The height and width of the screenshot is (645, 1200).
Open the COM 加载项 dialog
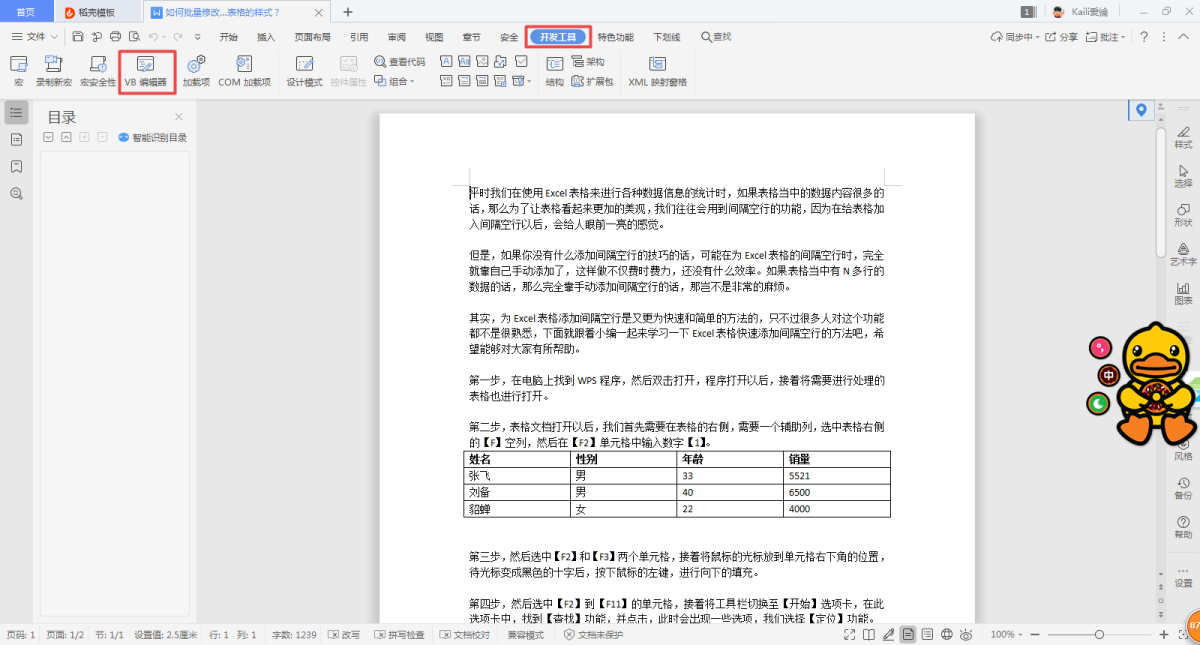pos(244,71)
